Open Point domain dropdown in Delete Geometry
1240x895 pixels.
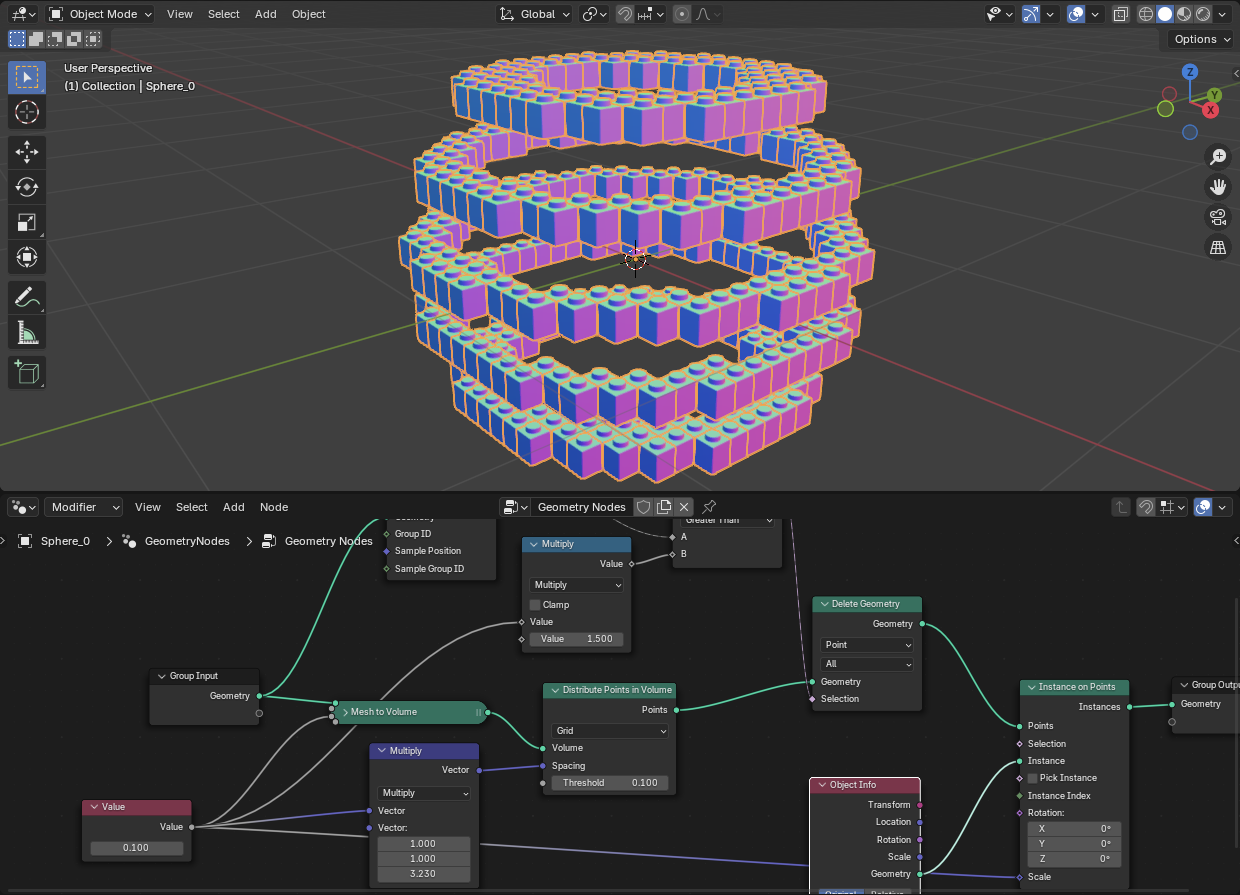pos(867,645)
